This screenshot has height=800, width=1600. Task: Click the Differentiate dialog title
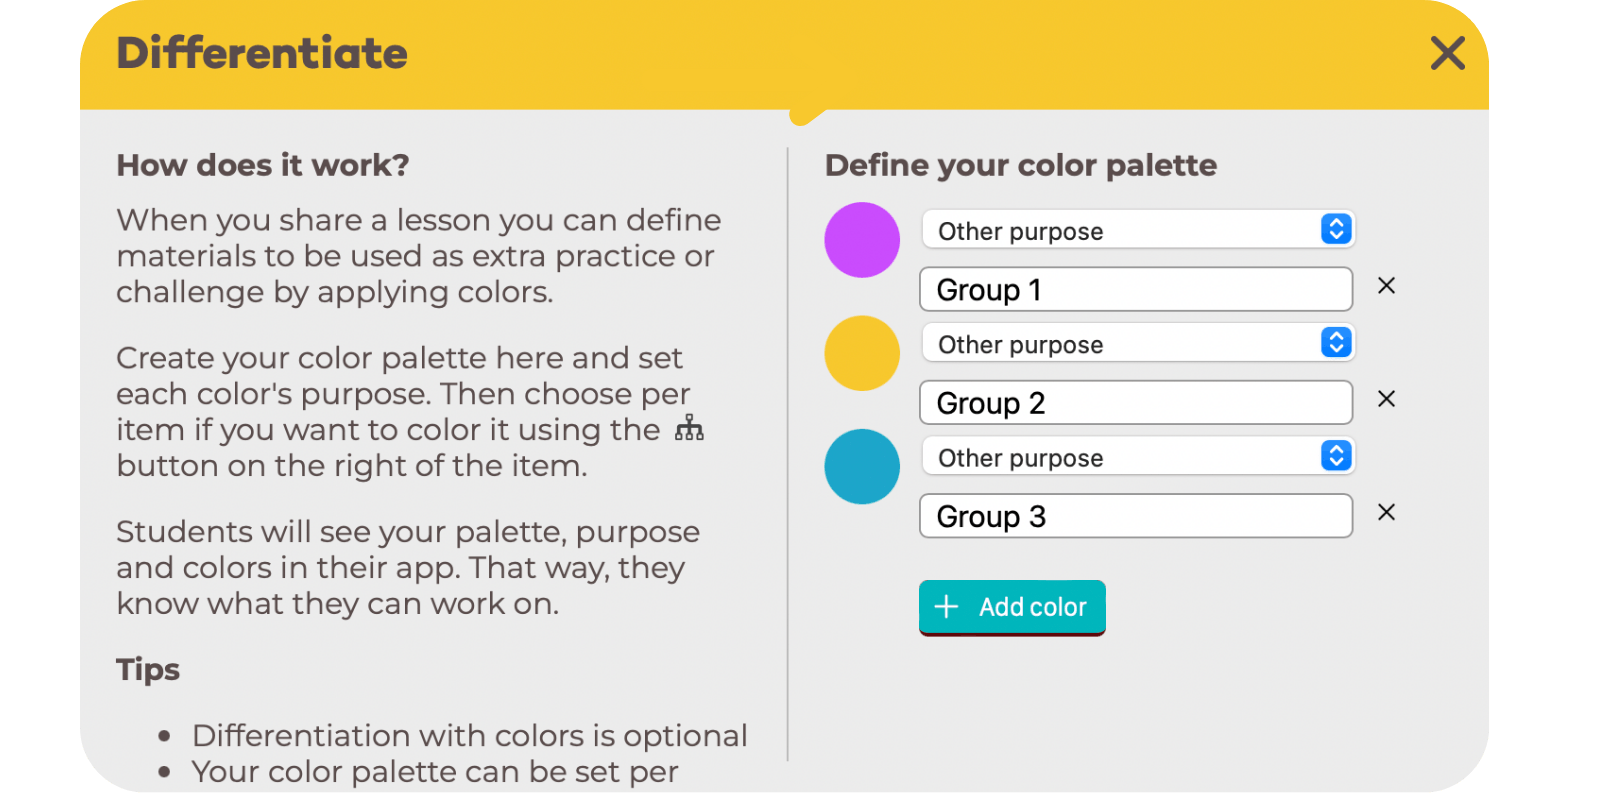(x=262, y=53)
